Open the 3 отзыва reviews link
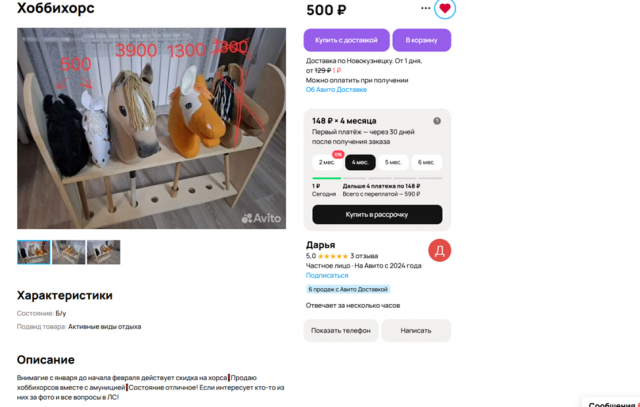This screenshot has height=407, width=640. pyautogui.click(x=364, y=256)
